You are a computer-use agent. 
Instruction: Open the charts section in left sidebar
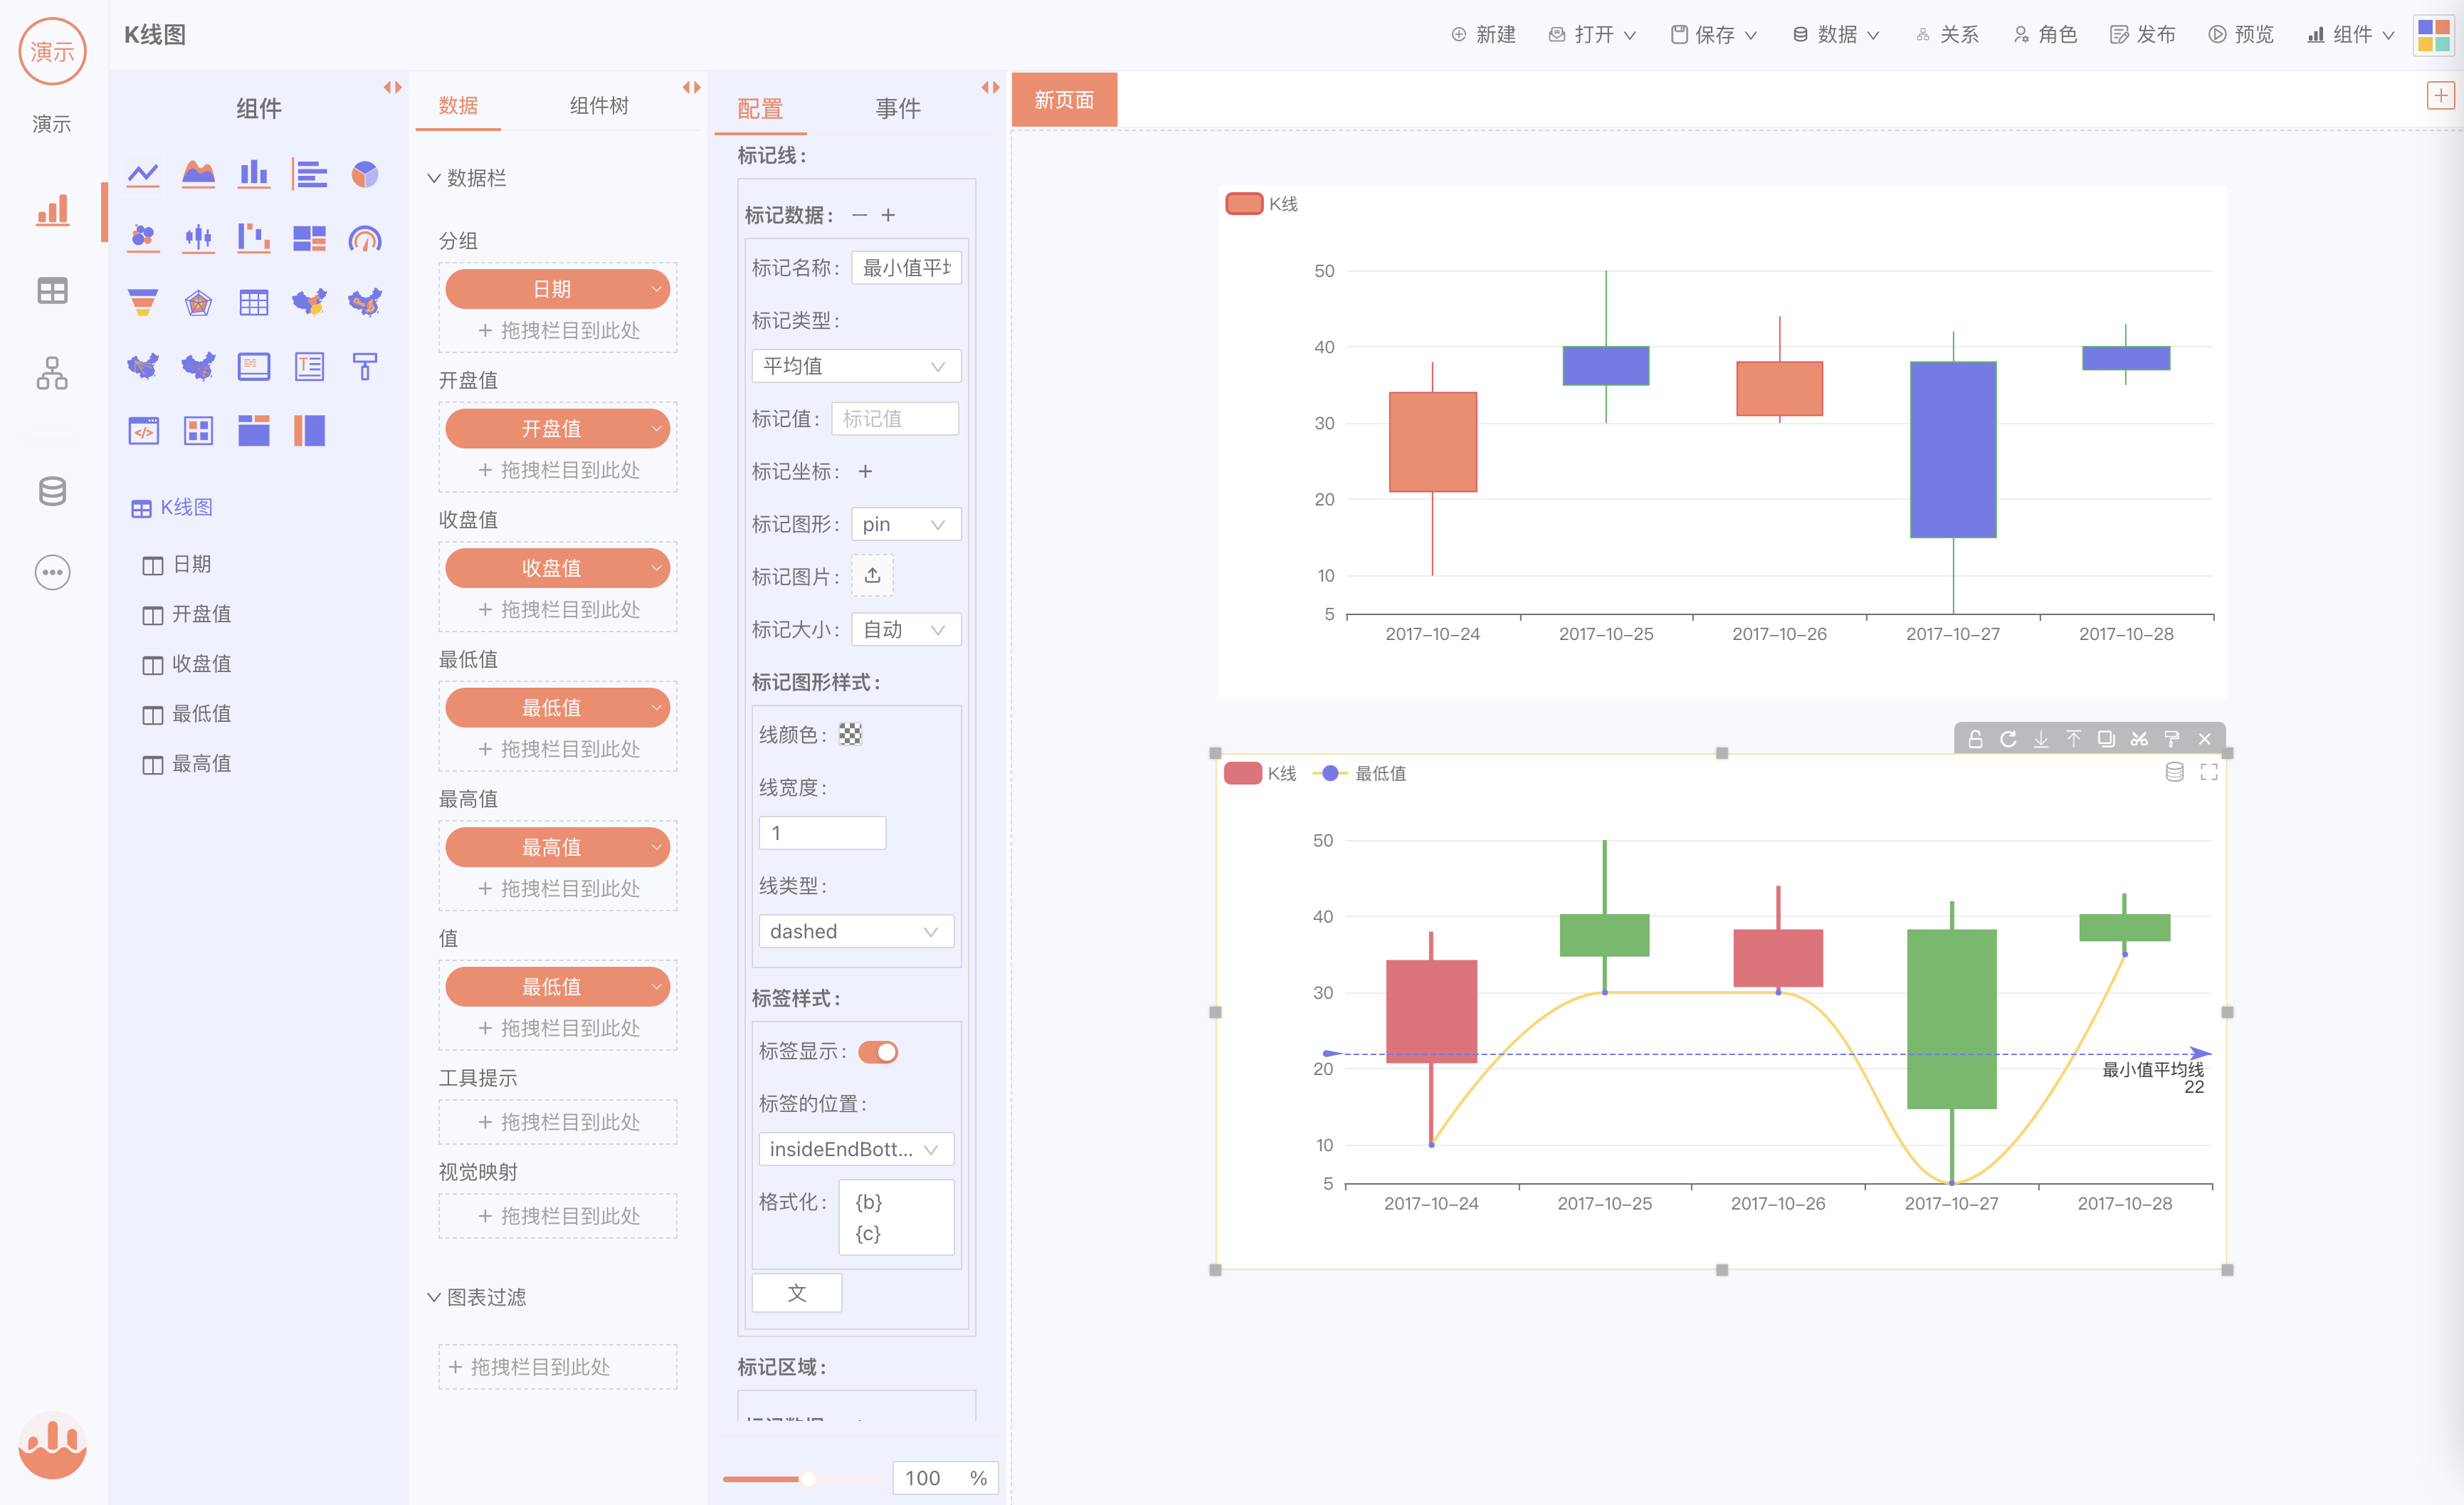52,210
